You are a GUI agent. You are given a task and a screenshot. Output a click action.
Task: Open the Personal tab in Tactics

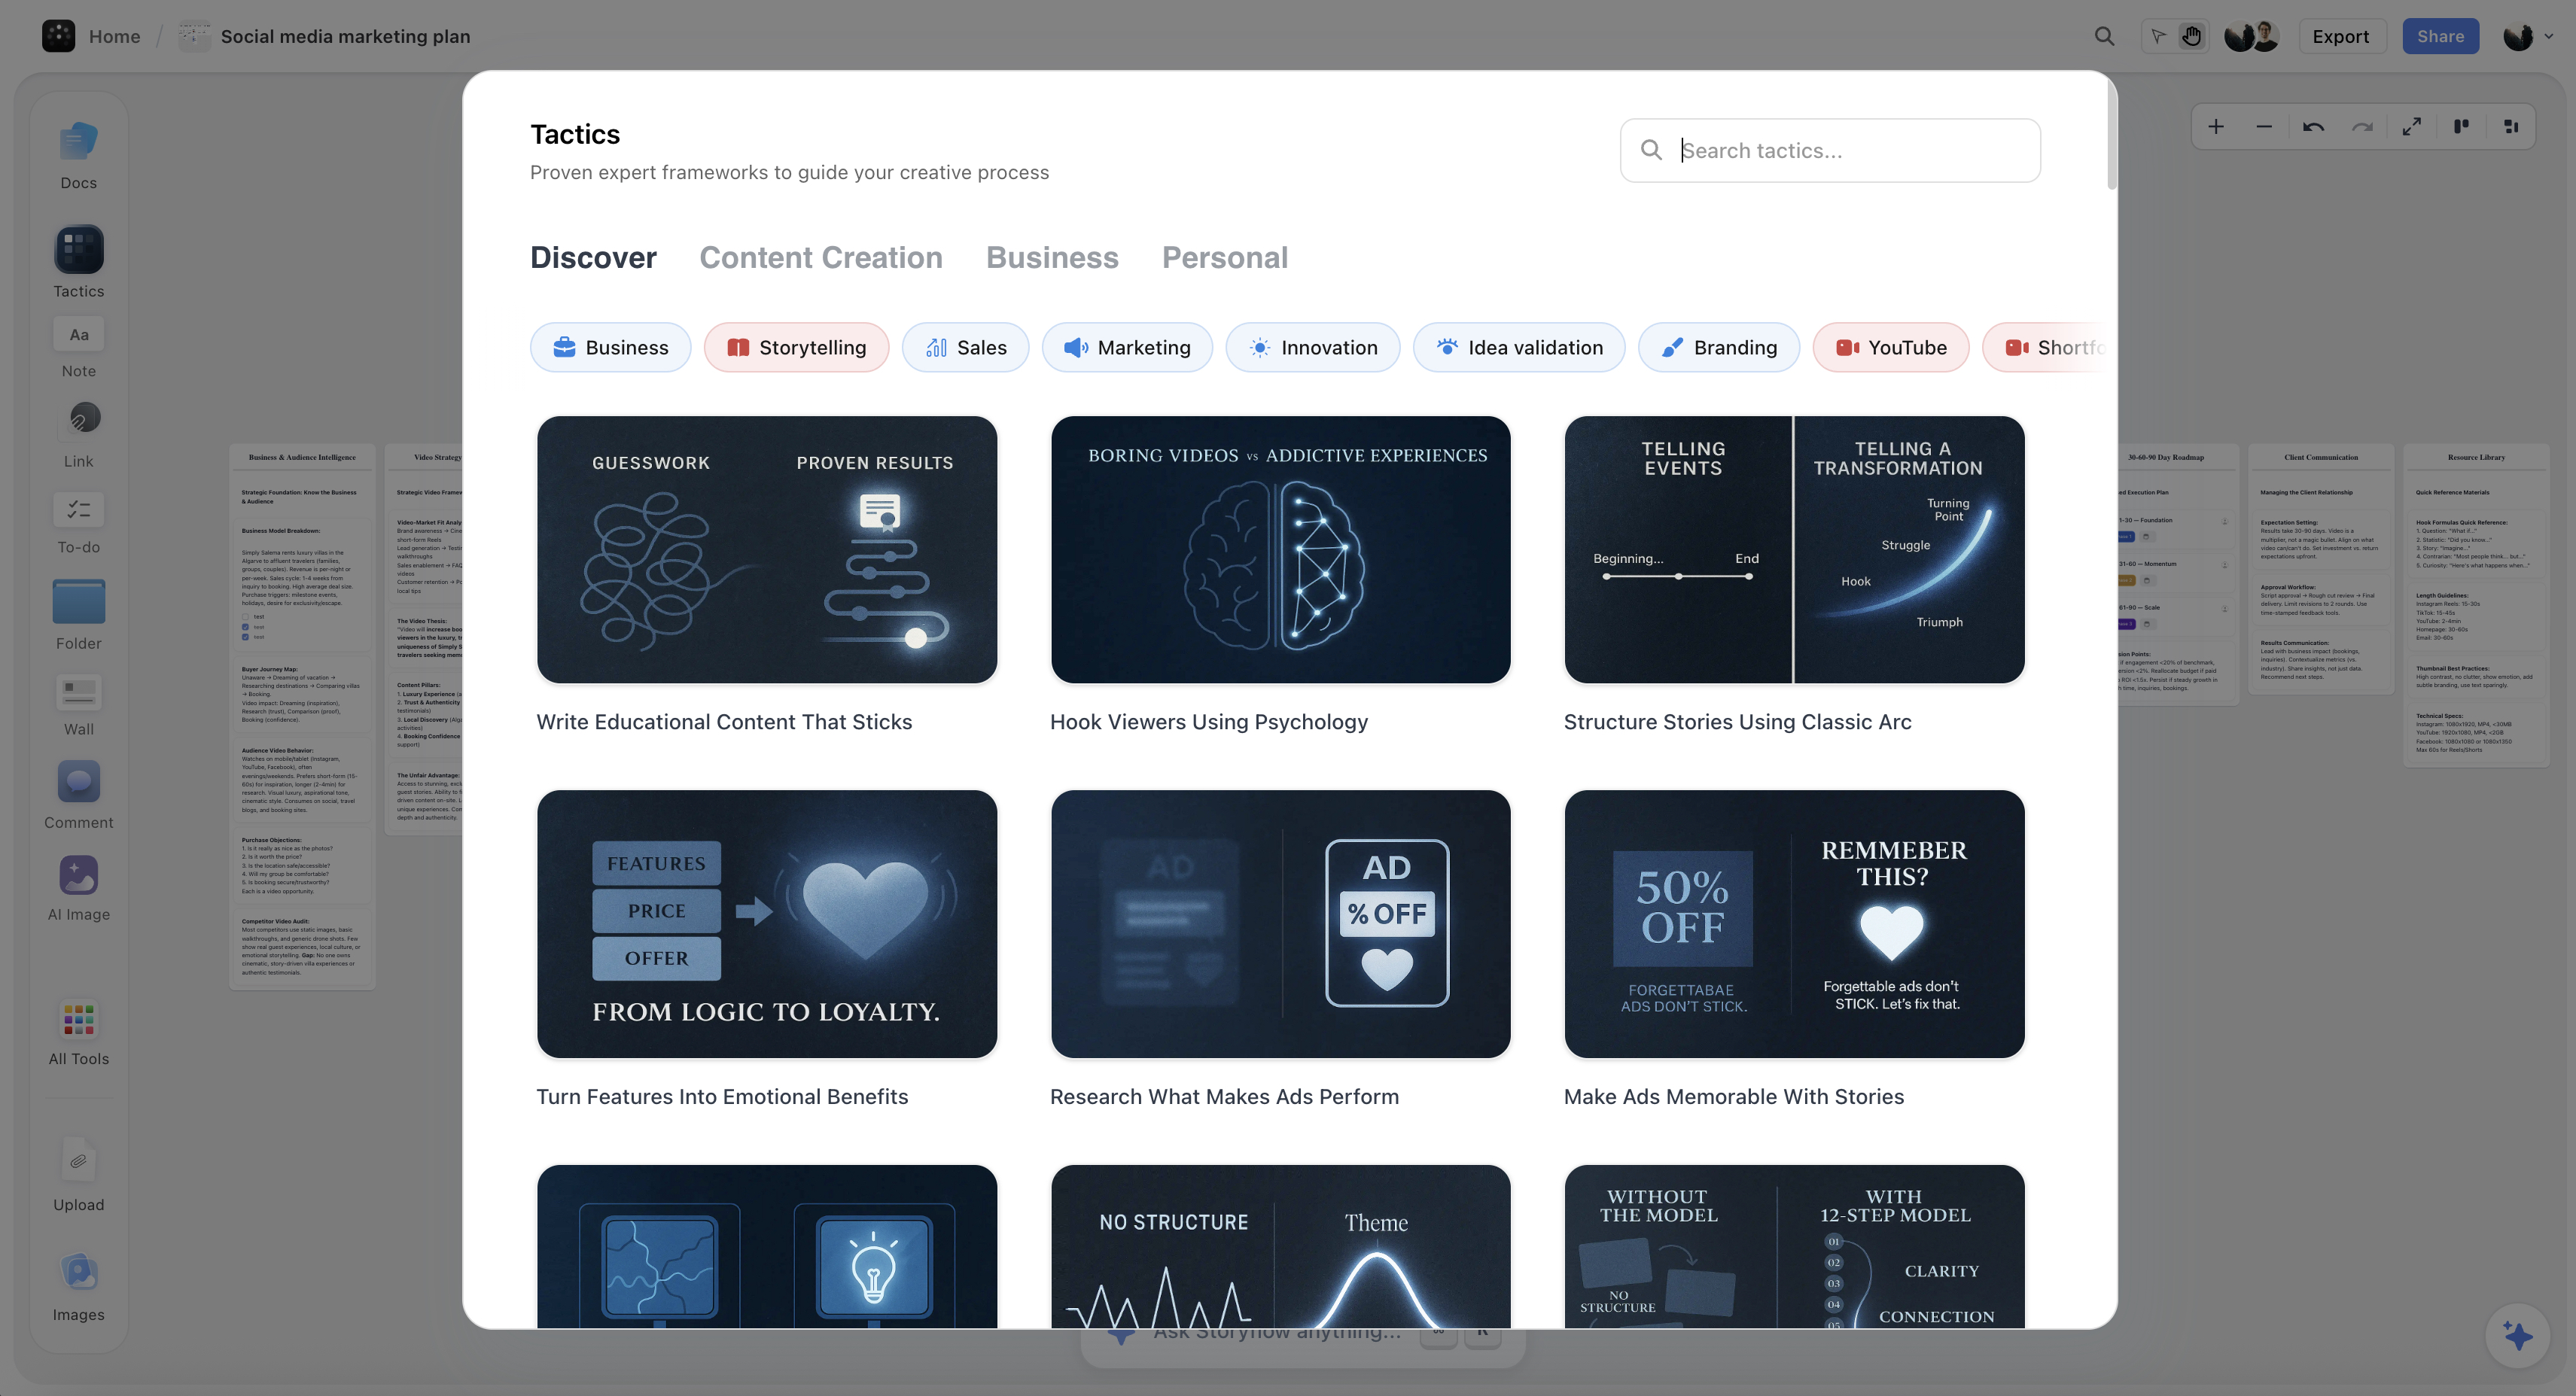pos(1224,257)
